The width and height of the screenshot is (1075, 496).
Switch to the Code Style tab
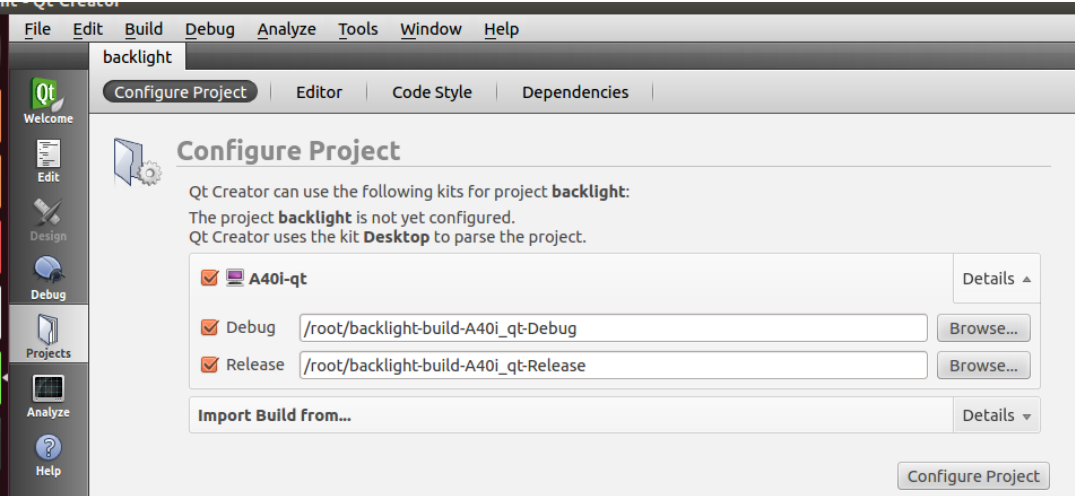point(432,92)
